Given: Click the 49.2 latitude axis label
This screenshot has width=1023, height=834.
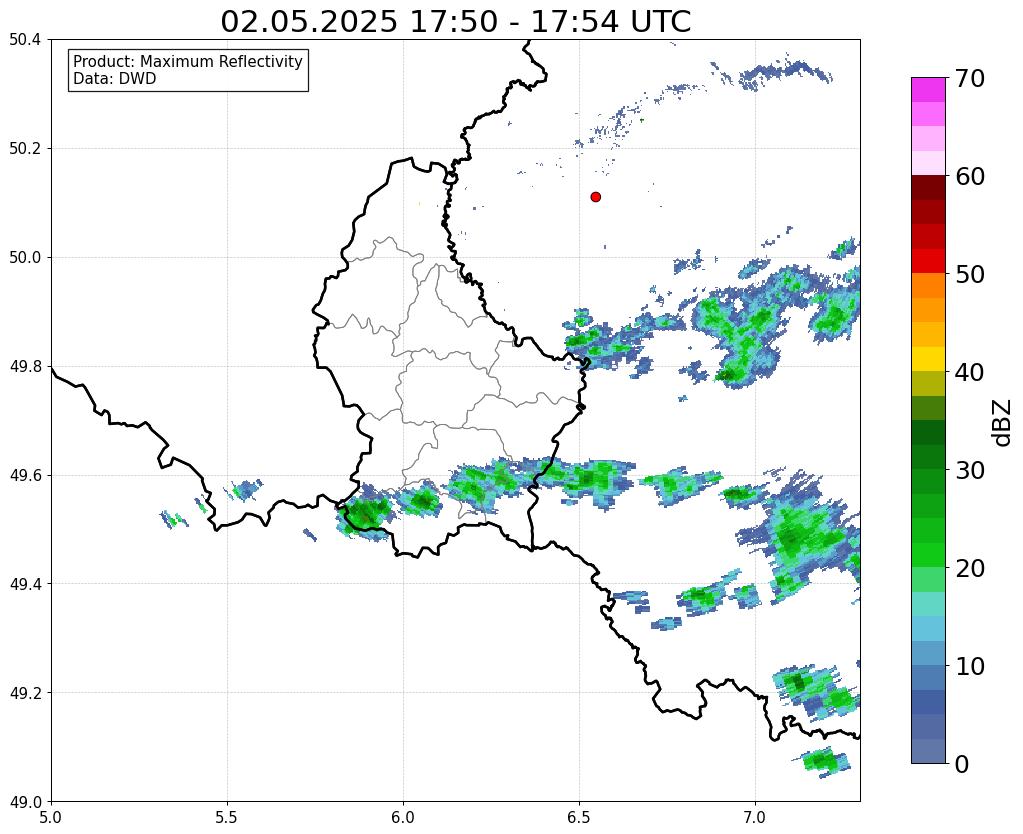Looking at the screenshot, I should click(25, 692).
